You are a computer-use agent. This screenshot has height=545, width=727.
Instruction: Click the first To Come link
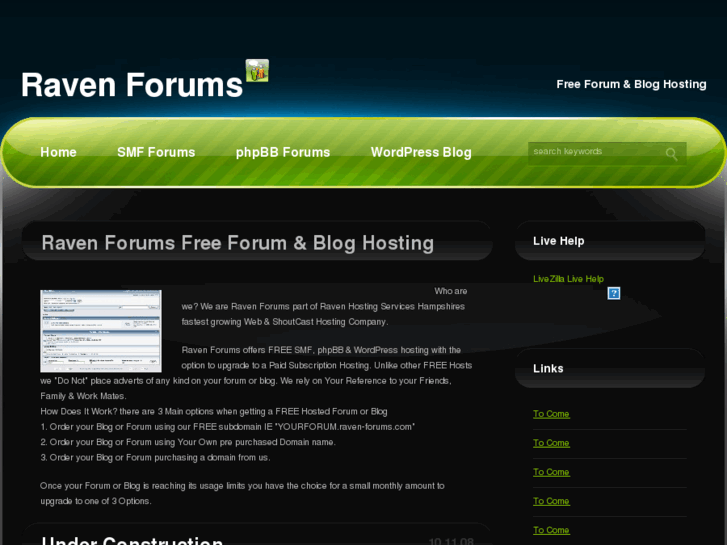(551, 414)
